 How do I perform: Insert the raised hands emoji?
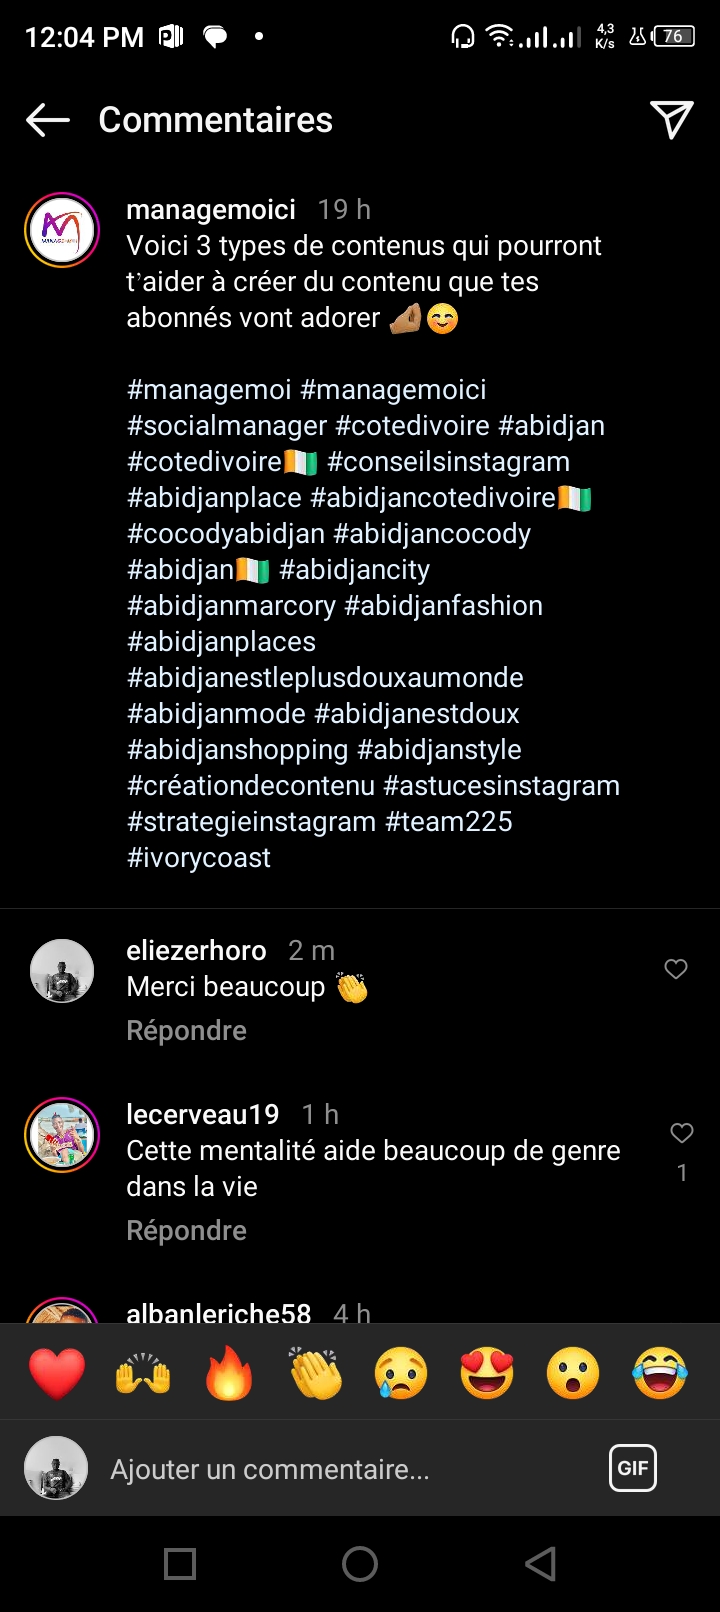click(x=143, y=1372)
